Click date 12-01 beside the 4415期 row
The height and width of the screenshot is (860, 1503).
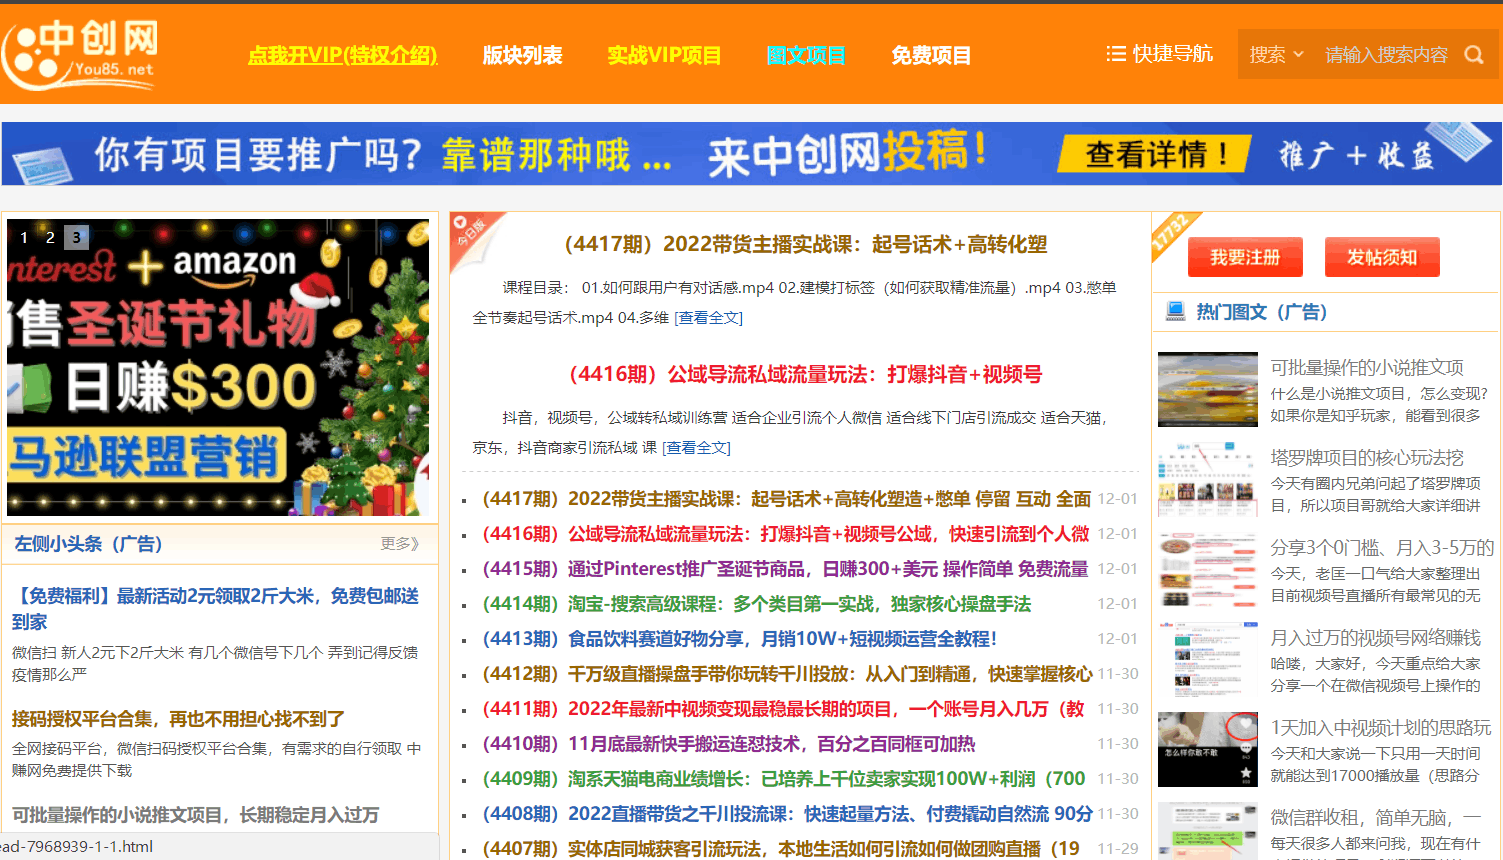[x=1118, y=568]
